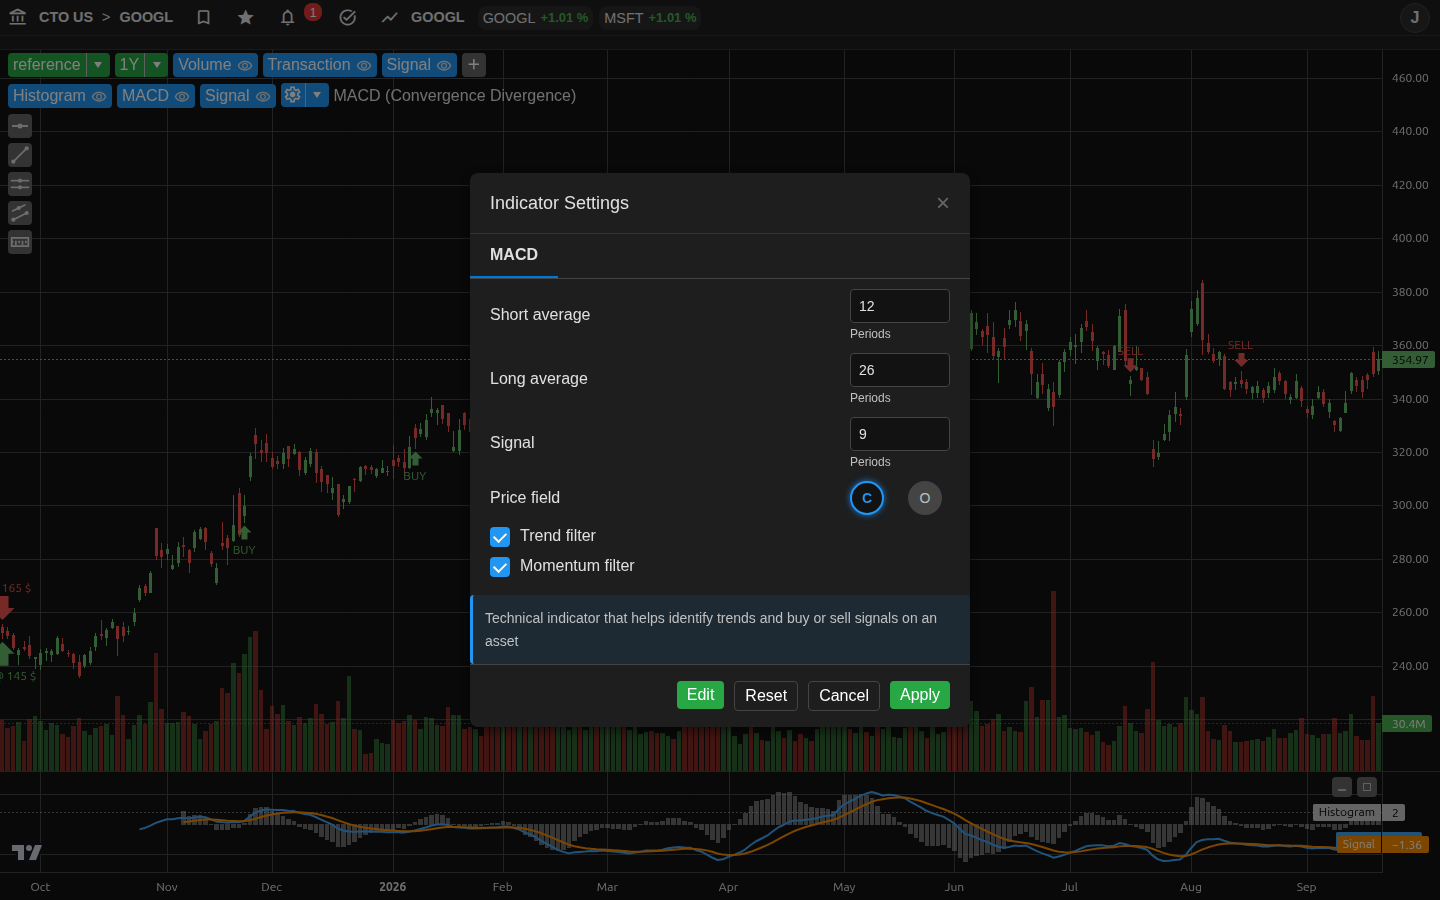Viewport: 1440px width, 900px height.
Task: Click the Reset button
Action: tap(766, 695)
